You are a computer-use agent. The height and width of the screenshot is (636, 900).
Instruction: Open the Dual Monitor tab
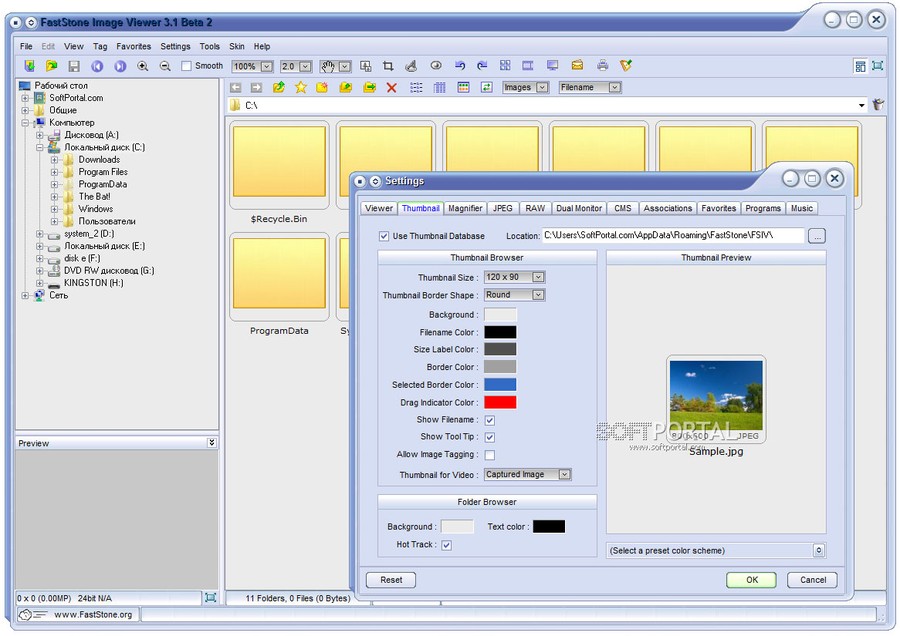[x=579, y=208]
